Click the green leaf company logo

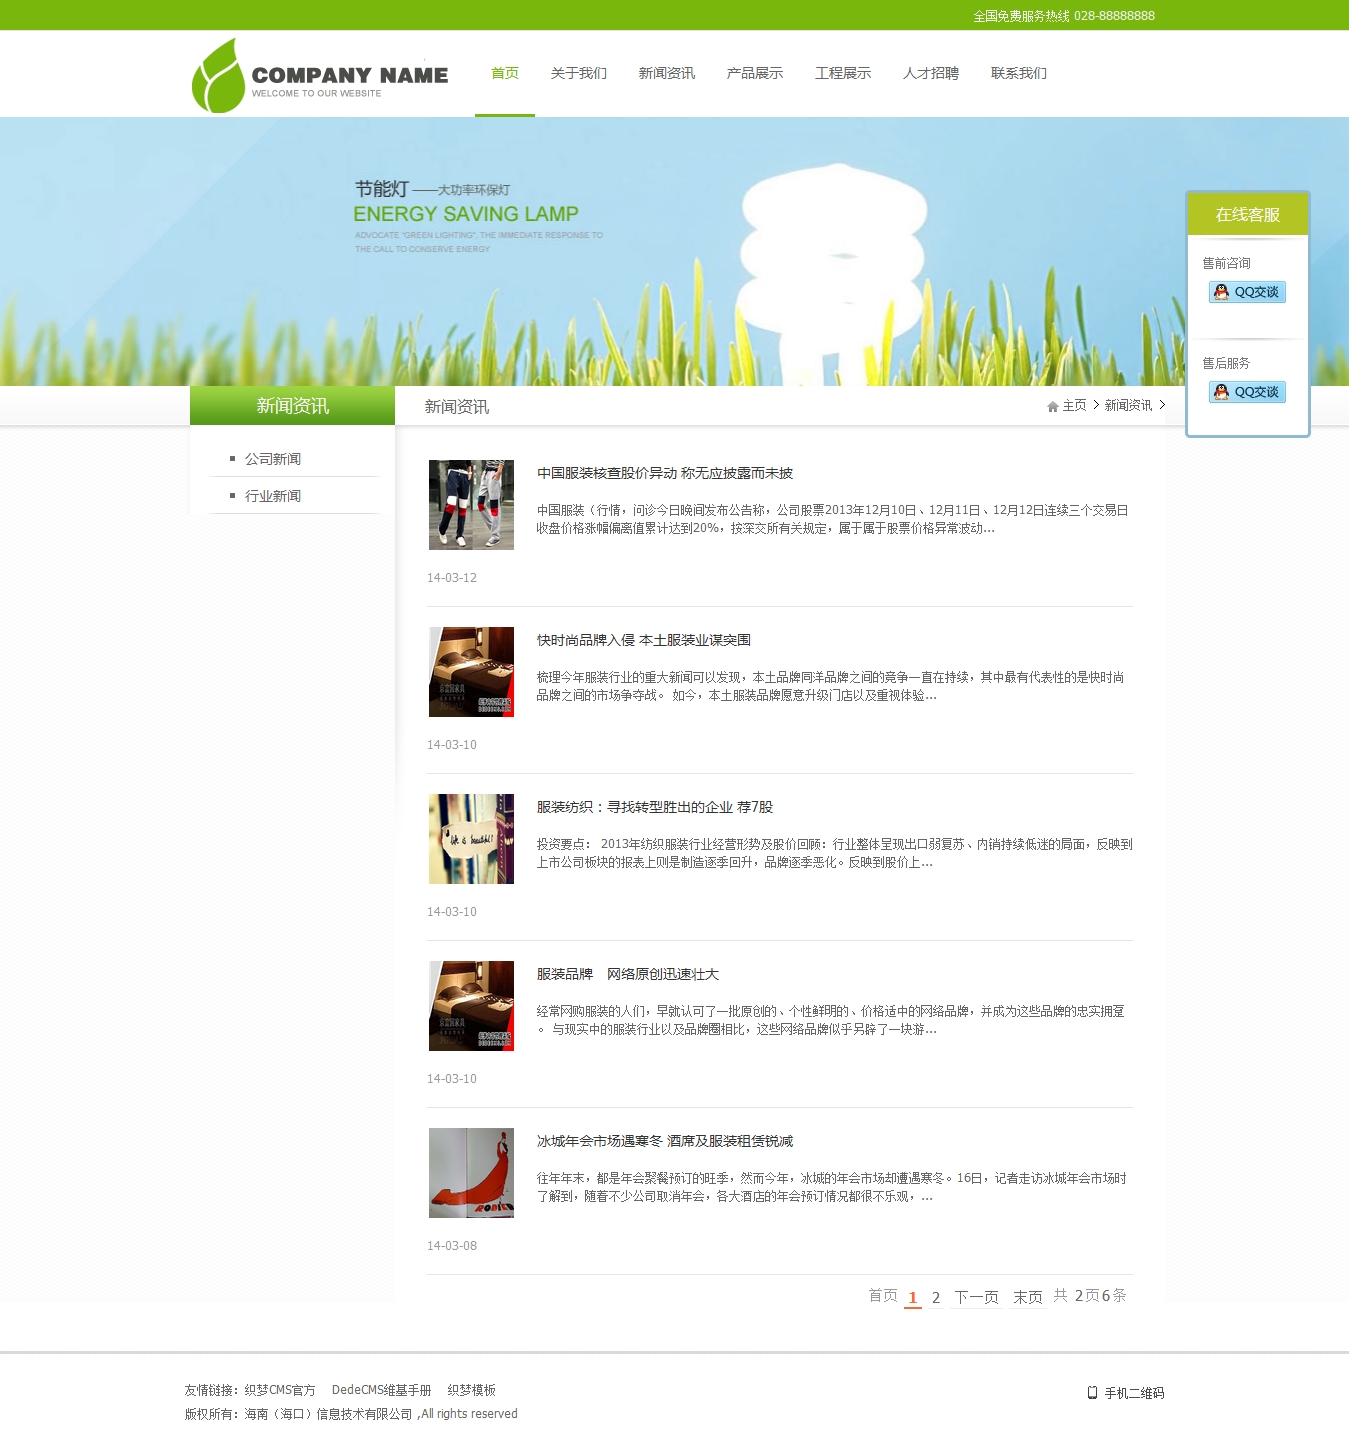click(x=219, y=76)
